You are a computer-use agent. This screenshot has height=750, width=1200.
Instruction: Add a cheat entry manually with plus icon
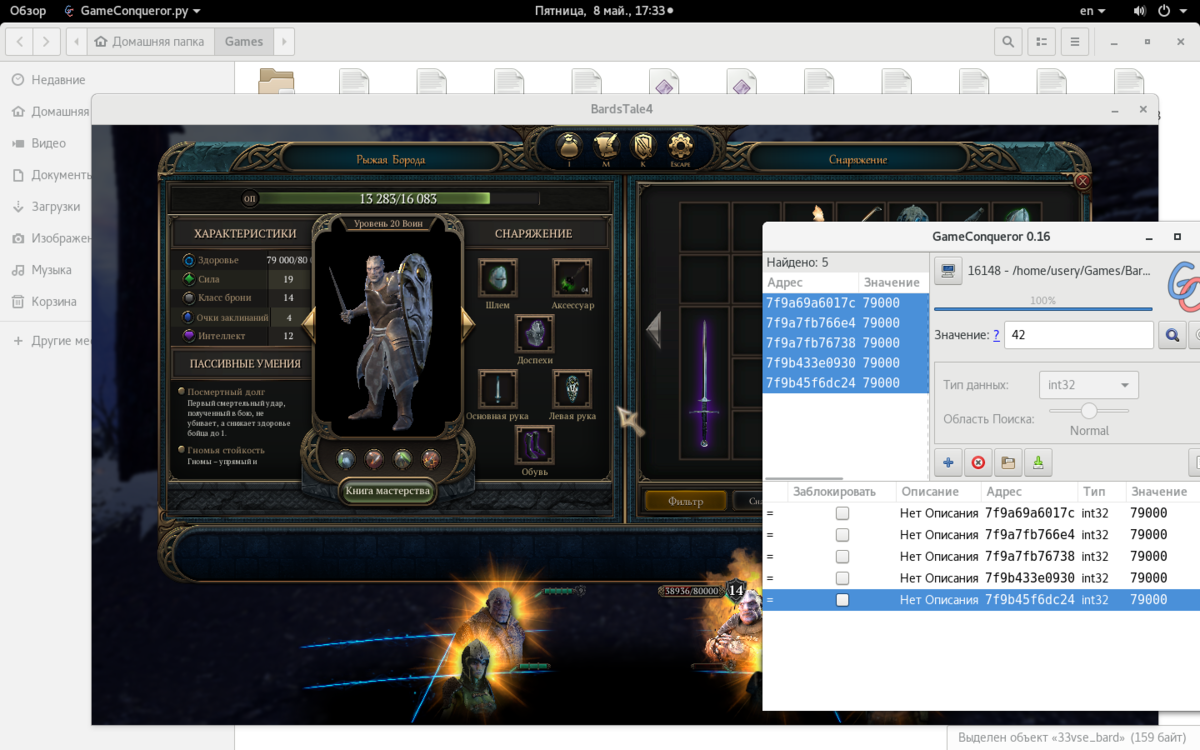pyautogui.click(x=948, y=462)
